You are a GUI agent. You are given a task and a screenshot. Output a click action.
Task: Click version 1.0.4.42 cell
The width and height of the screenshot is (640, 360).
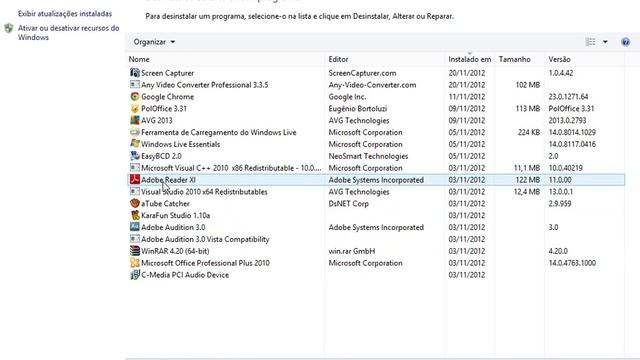point(561,73)
